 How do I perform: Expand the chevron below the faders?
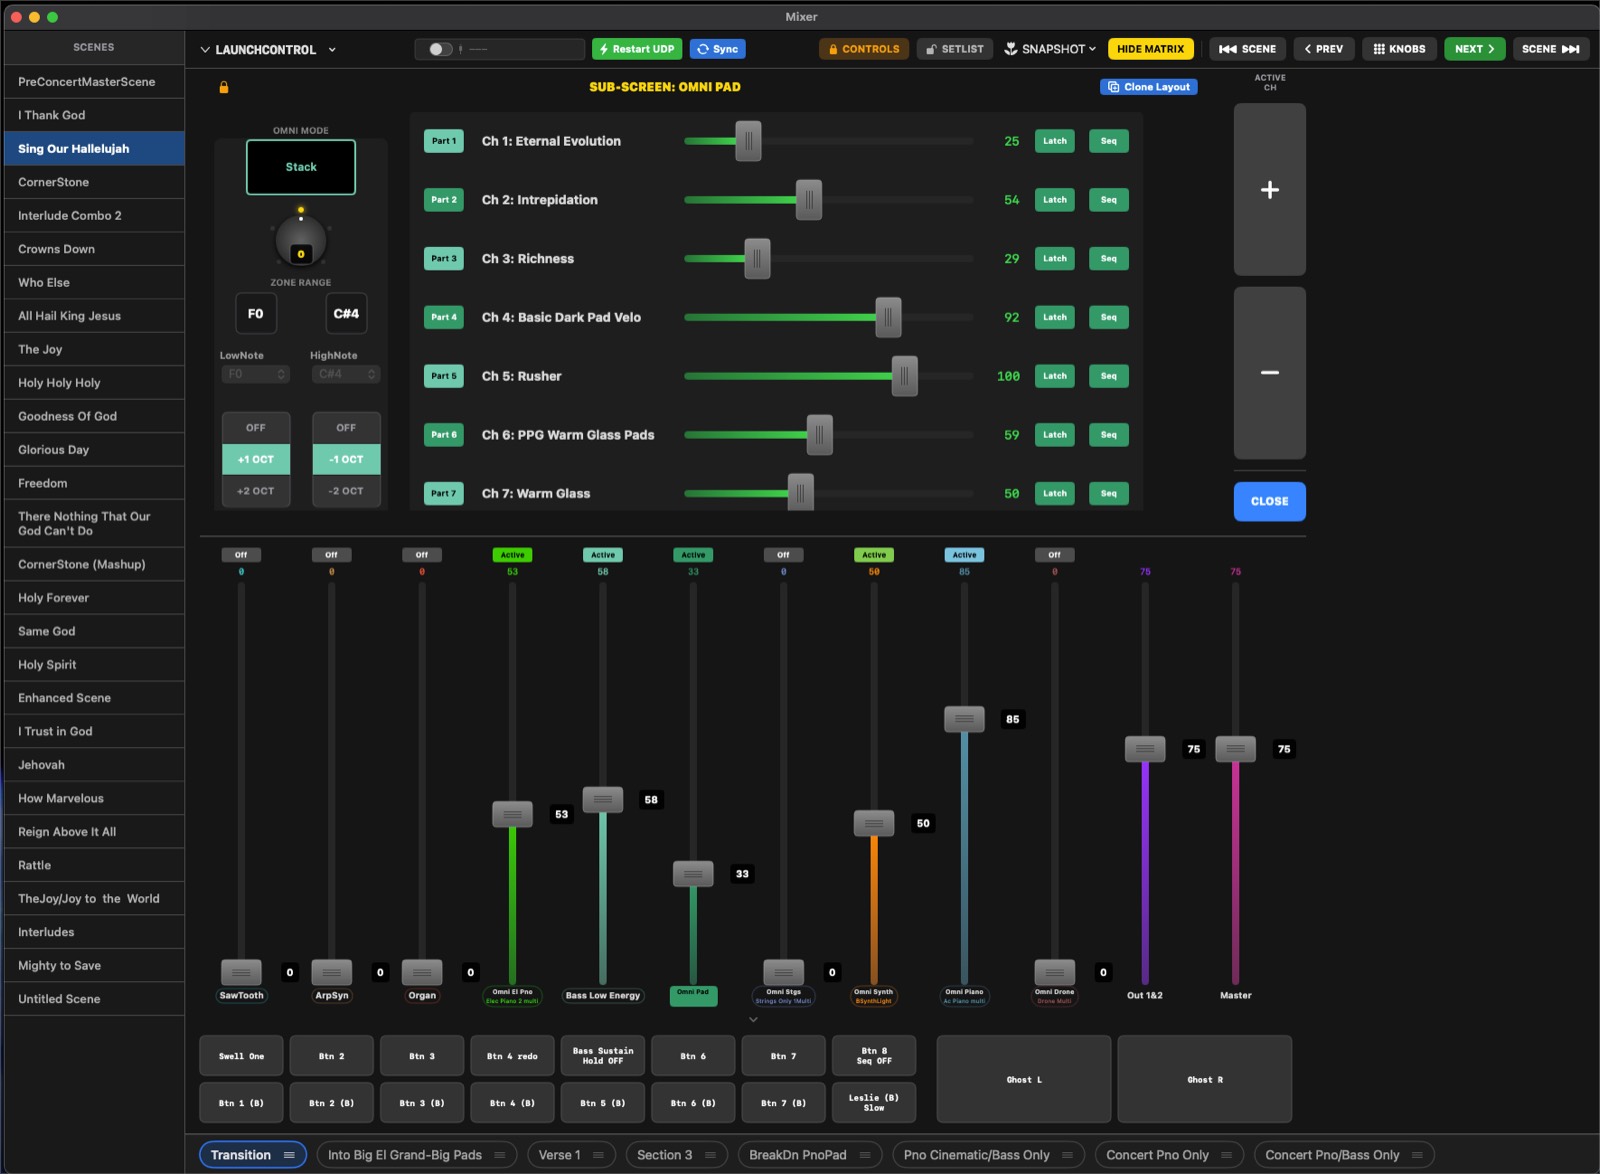753,1020
